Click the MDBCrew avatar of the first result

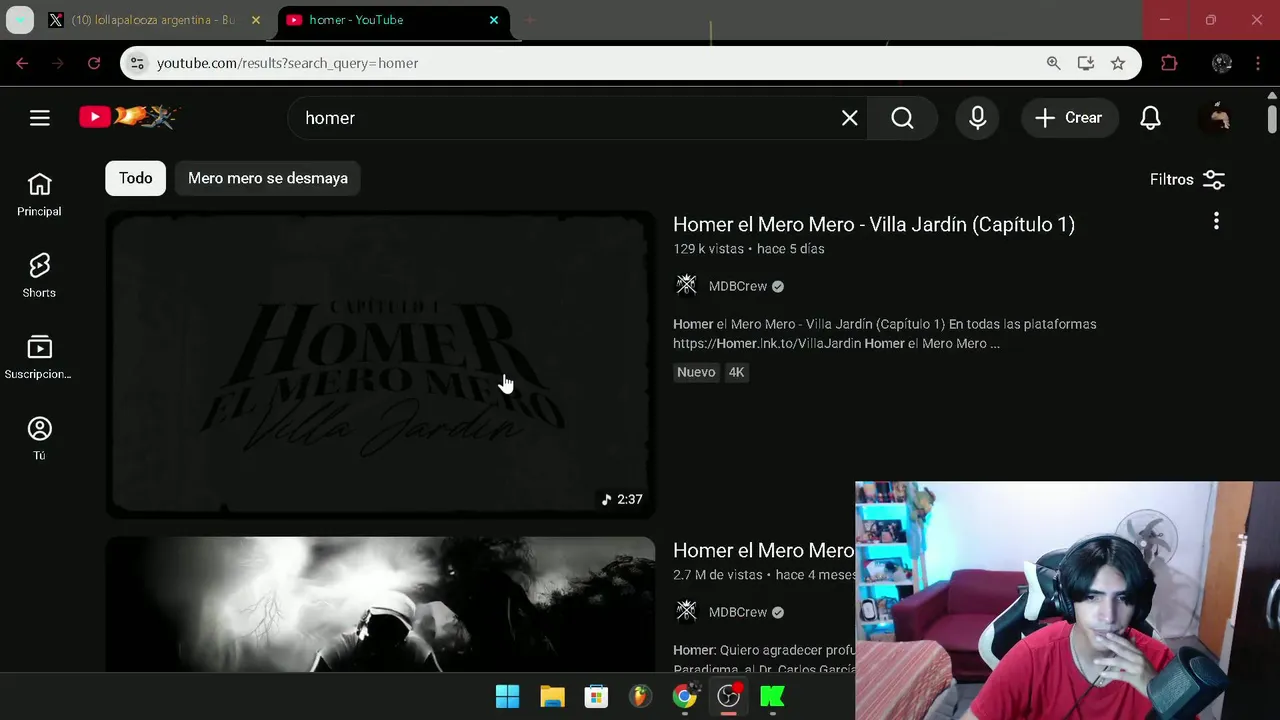[x=686, y=286]
